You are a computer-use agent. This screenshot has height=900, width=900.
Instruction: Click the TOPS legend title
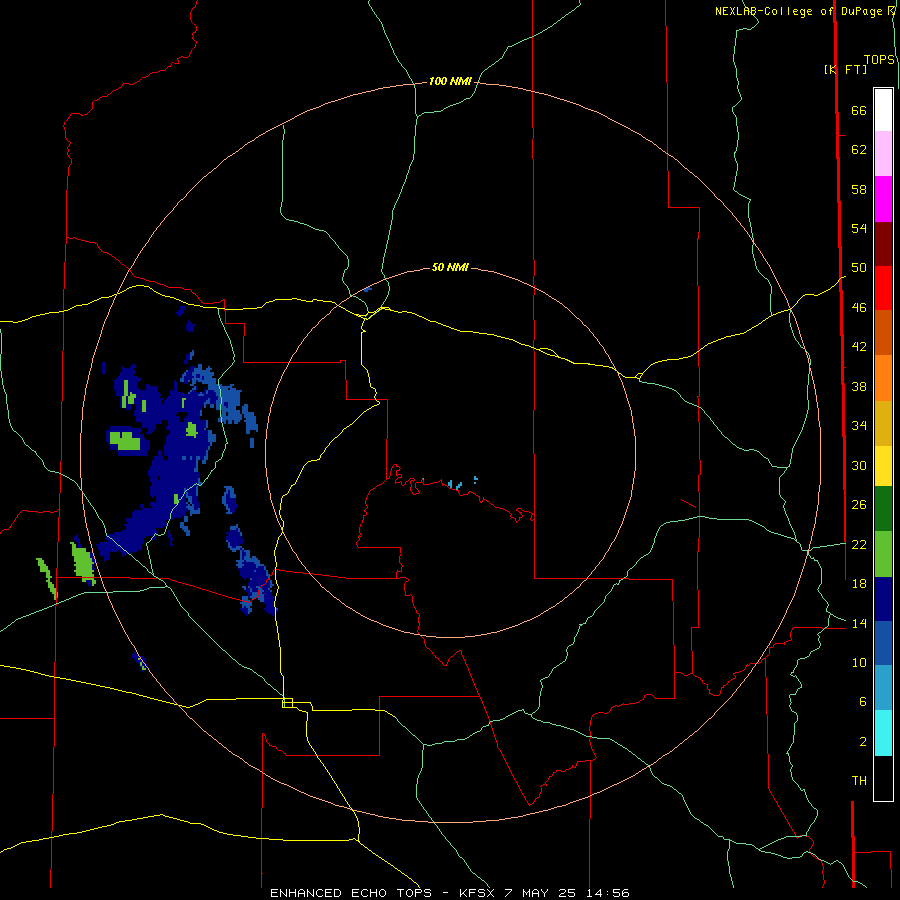coord(879,59)
